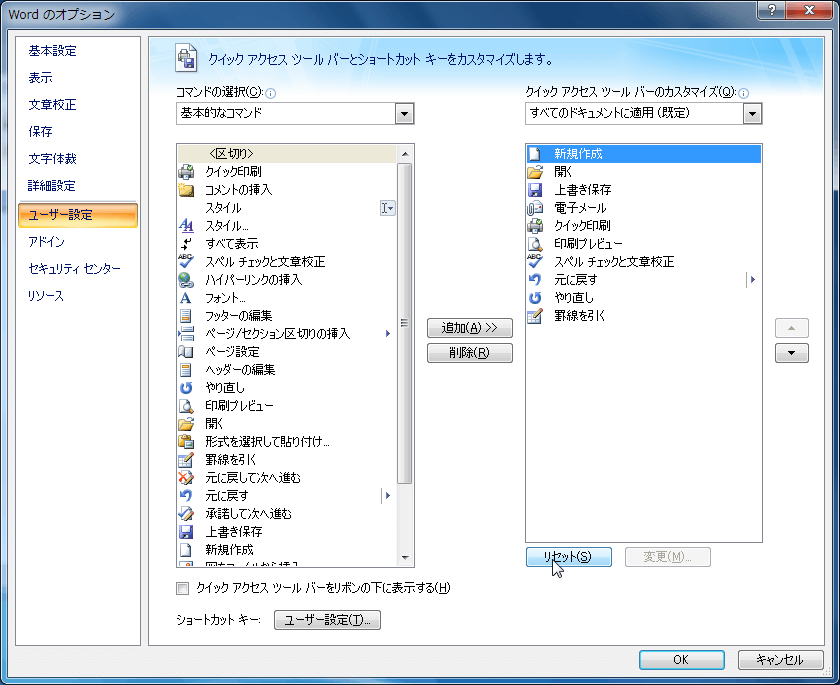Click the command list scrollbar thumb
This screenshot has height=685, width=840.
pyautogui.click(x=405, y=323)
